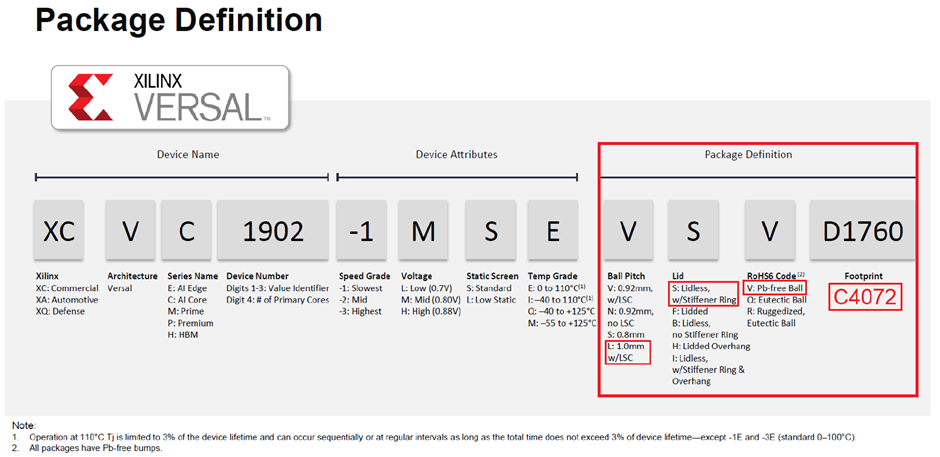Viewport: 940px width, 457px height.
Task: Click the red C4072 footprint label
Action: (868, 297)
